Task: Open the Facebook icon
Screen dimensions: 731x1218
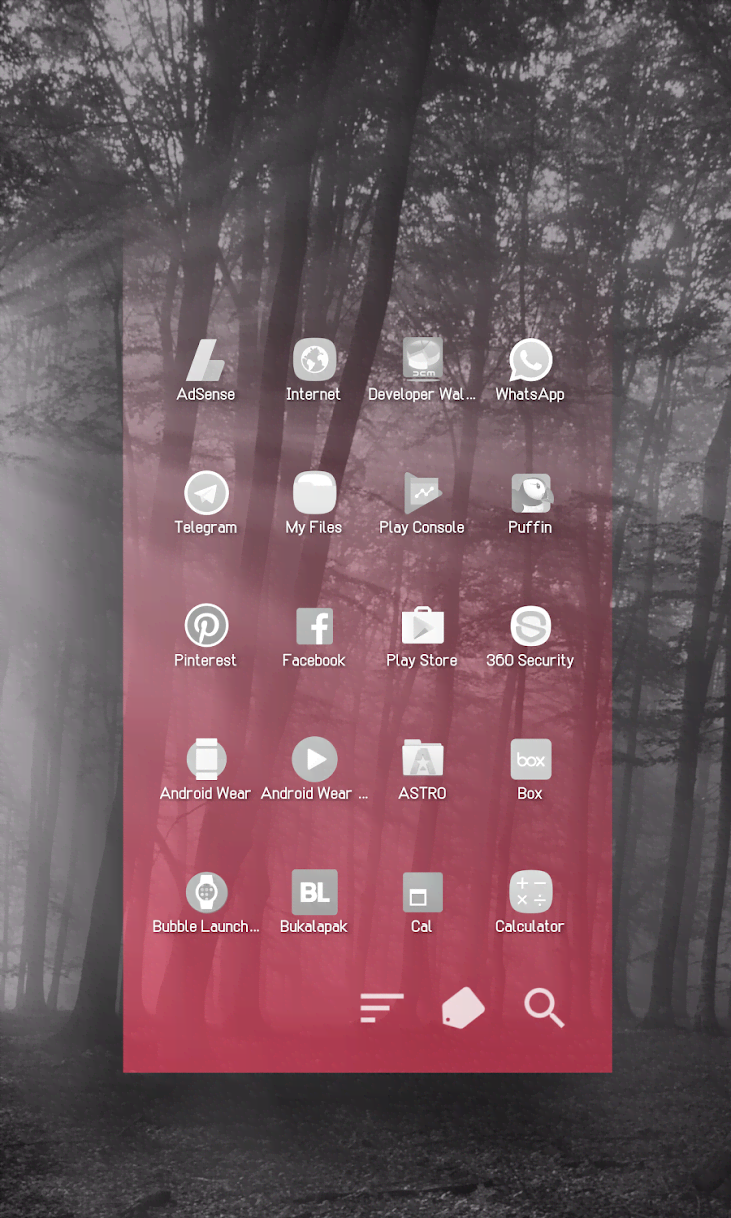Action: (314, 626)
